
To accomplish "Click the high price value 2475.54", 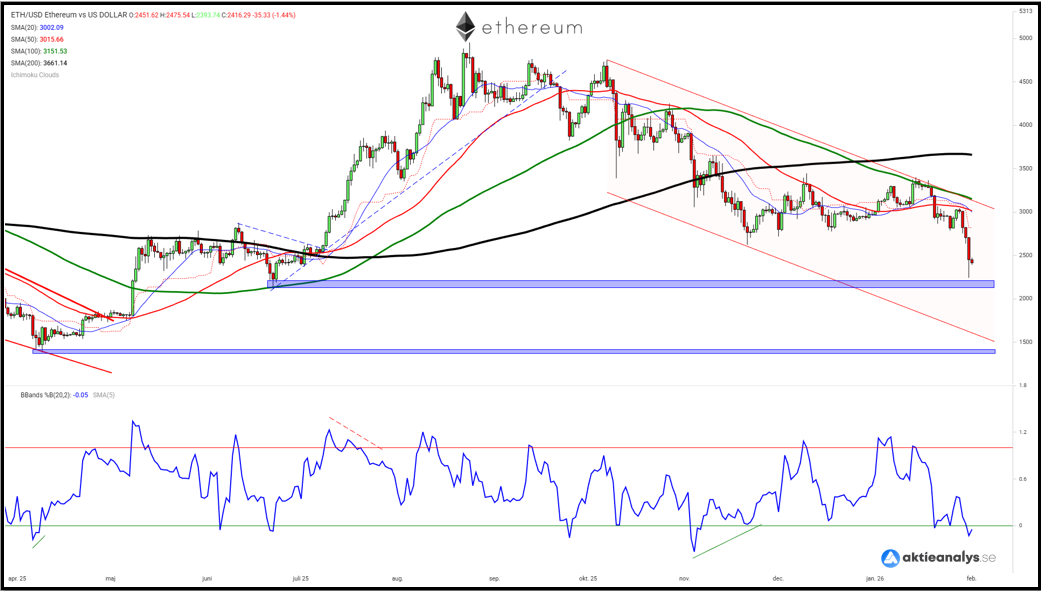I will 176,15.
